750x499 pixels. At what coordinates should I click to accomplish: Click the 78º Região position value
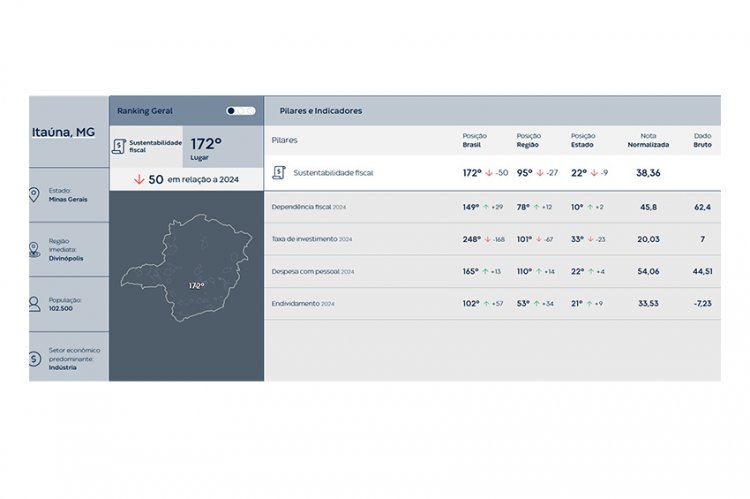tap(524, 207)
